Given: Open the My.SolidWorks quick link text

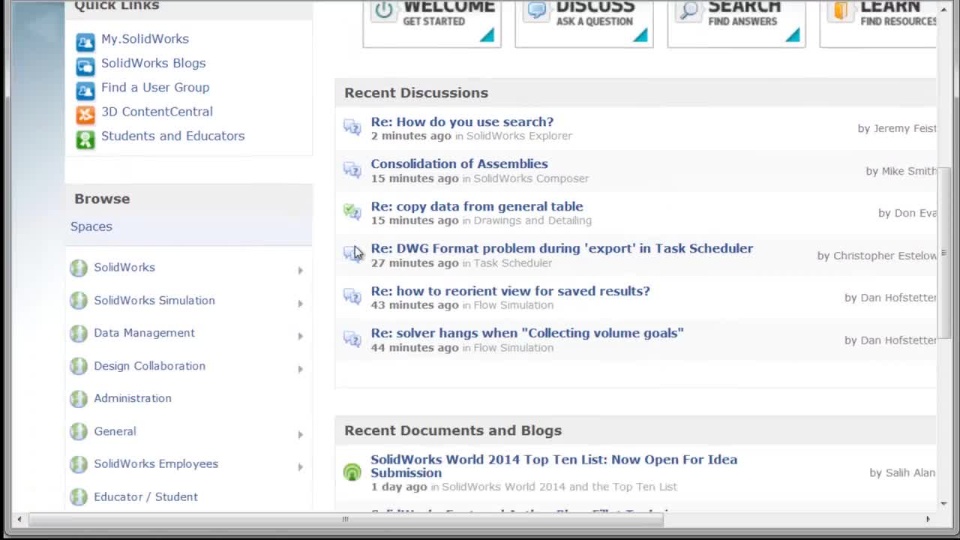Looking at the screenshot, I should pyautogui.click(x=145, y=39).
